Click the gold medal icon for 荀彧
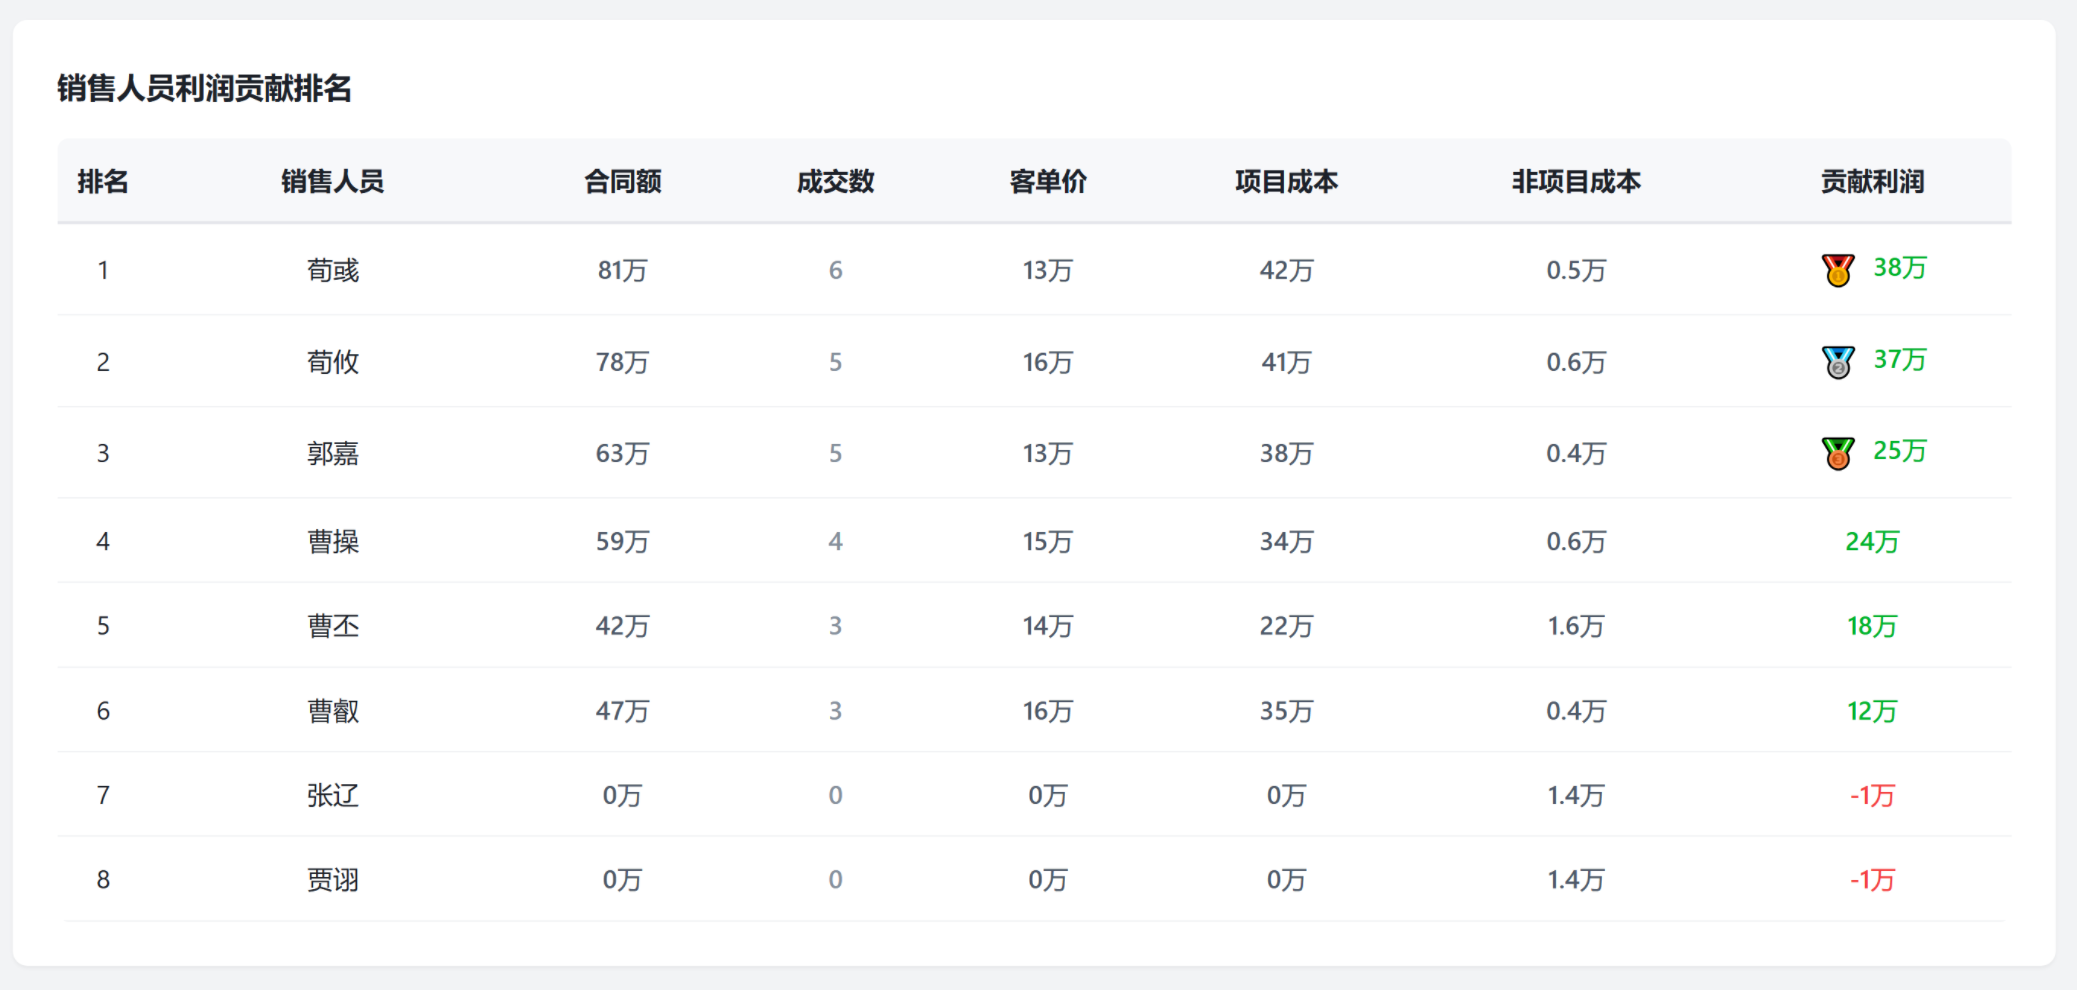This screenshot has width=2077, height=990. tap(1837, 270)
